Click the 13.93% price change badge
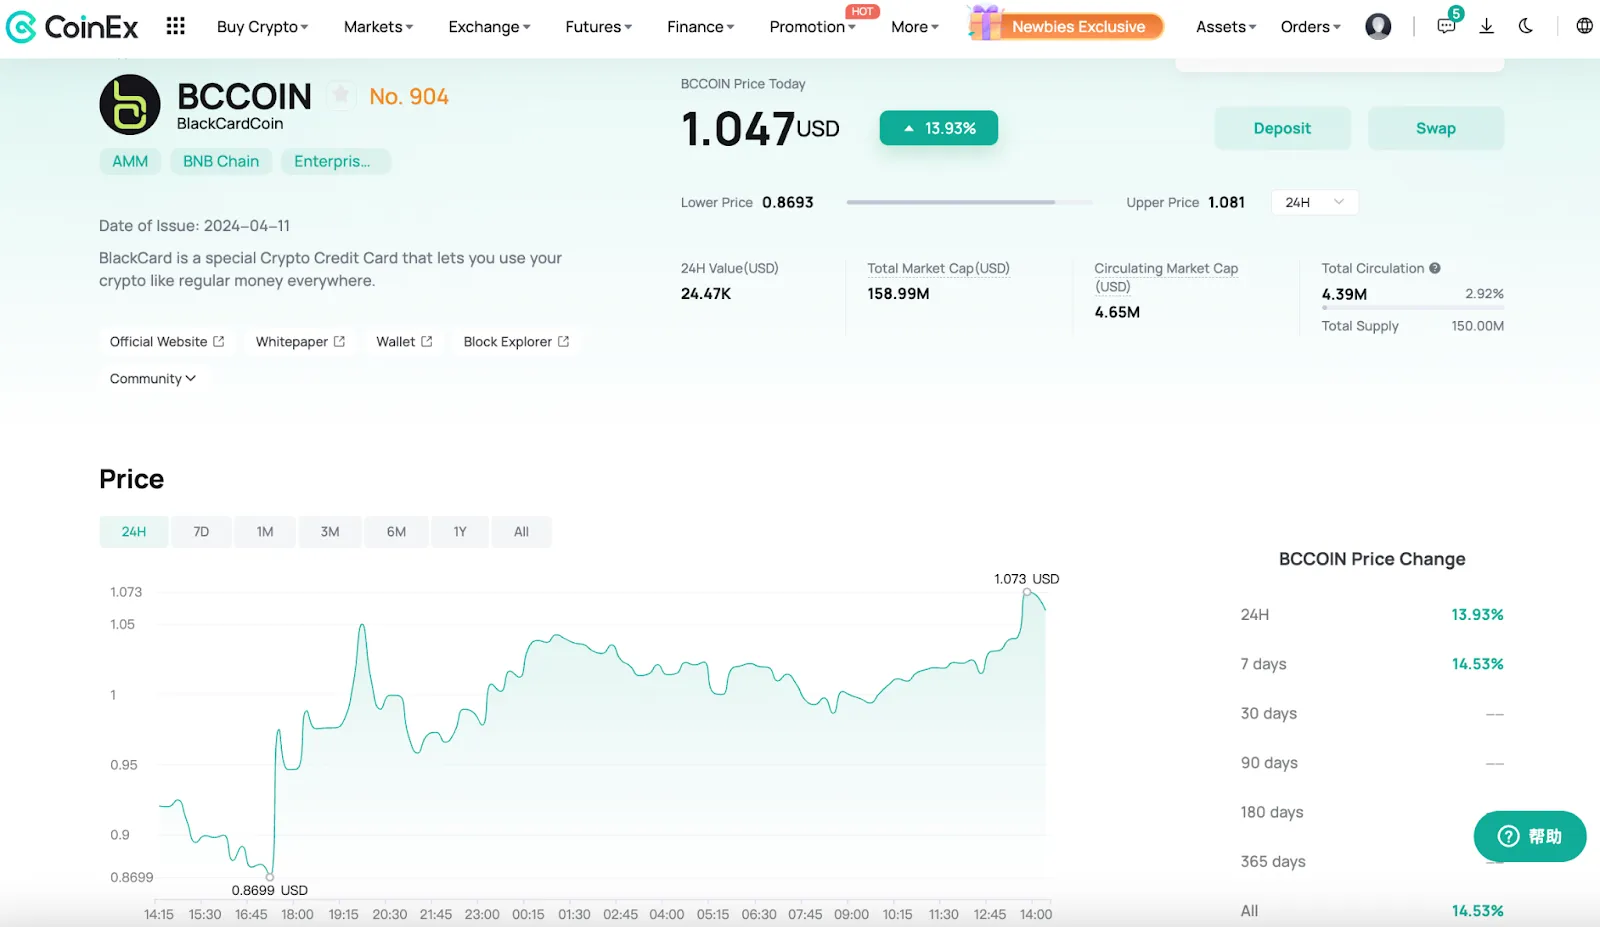 point(939,128)
